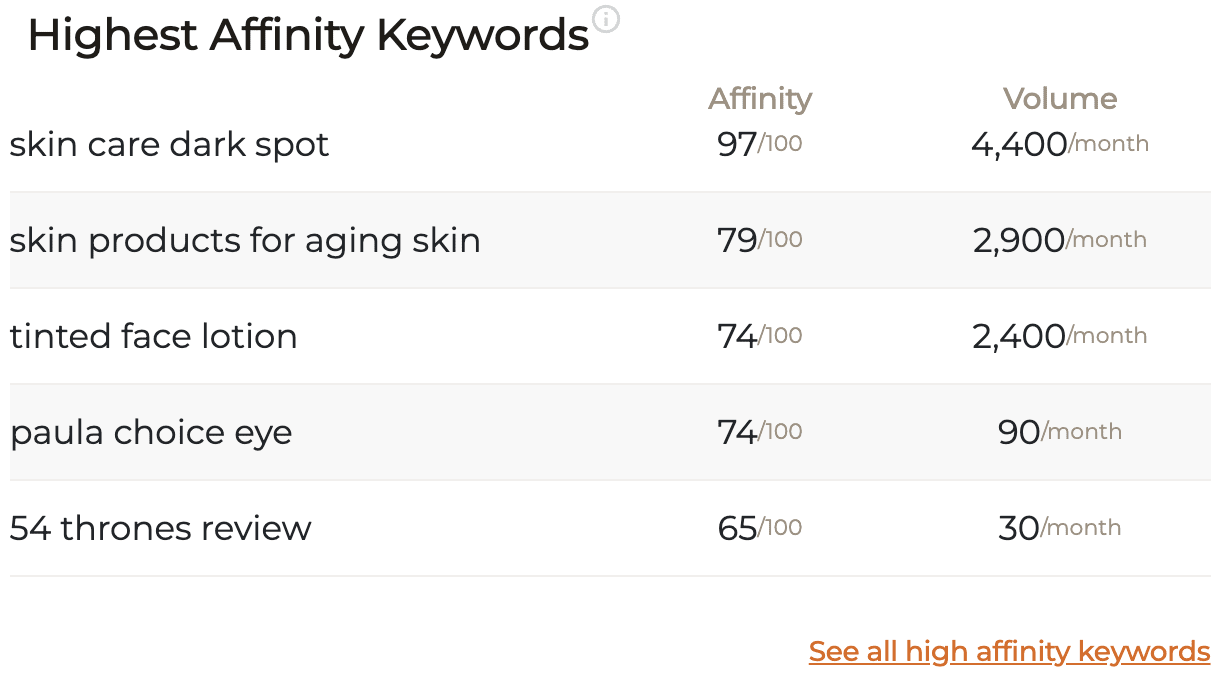Select the 65/100 affinity score
The height and width of the screenshot is (692, 1222).
coord(760,529)
